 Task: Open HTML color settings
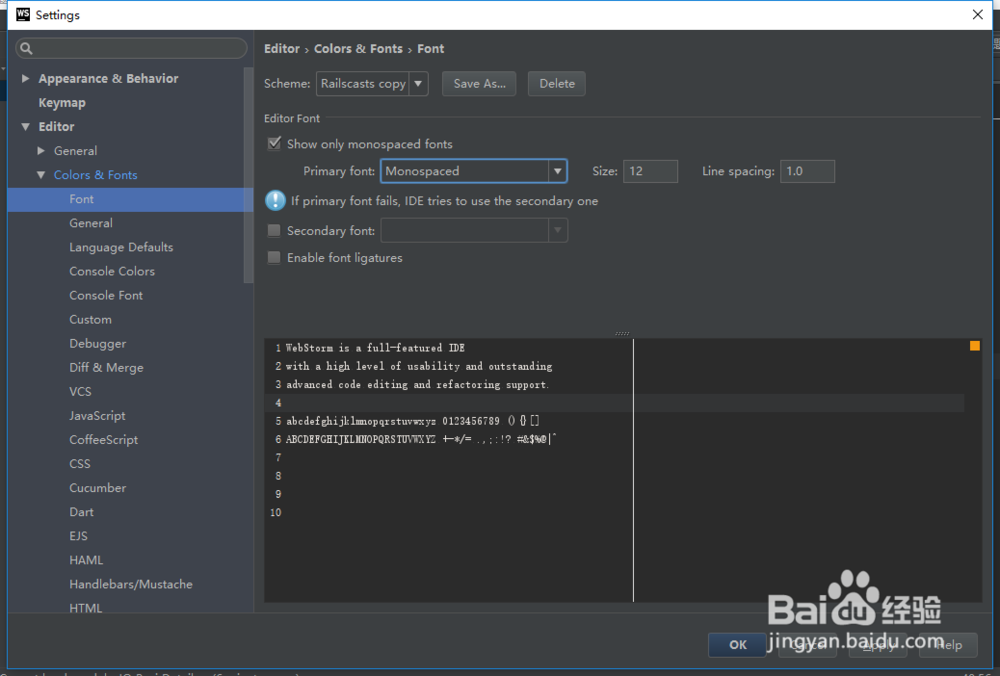[x=85, y=608]
